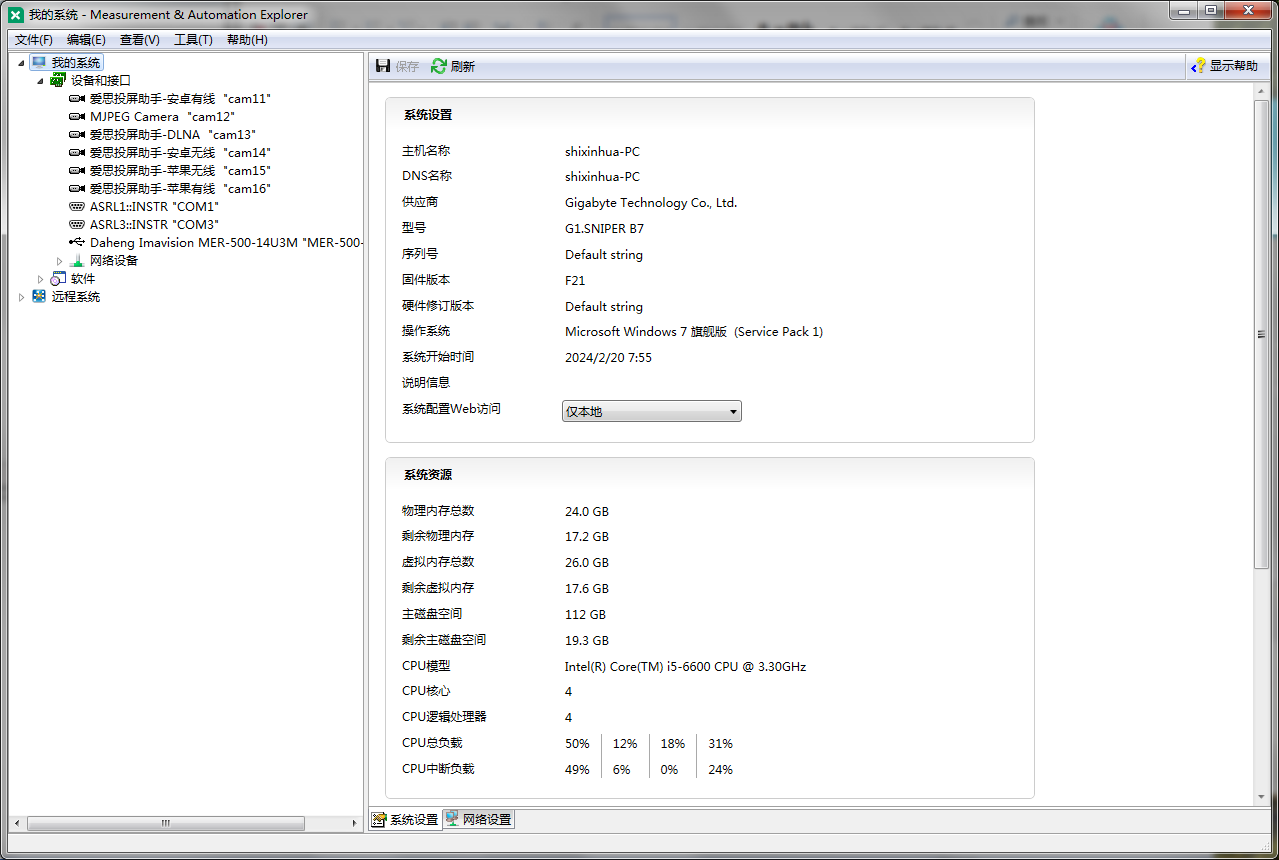Open the 查看(V) menu
This screenshot has width=1279, height=860.
point(140,40)
